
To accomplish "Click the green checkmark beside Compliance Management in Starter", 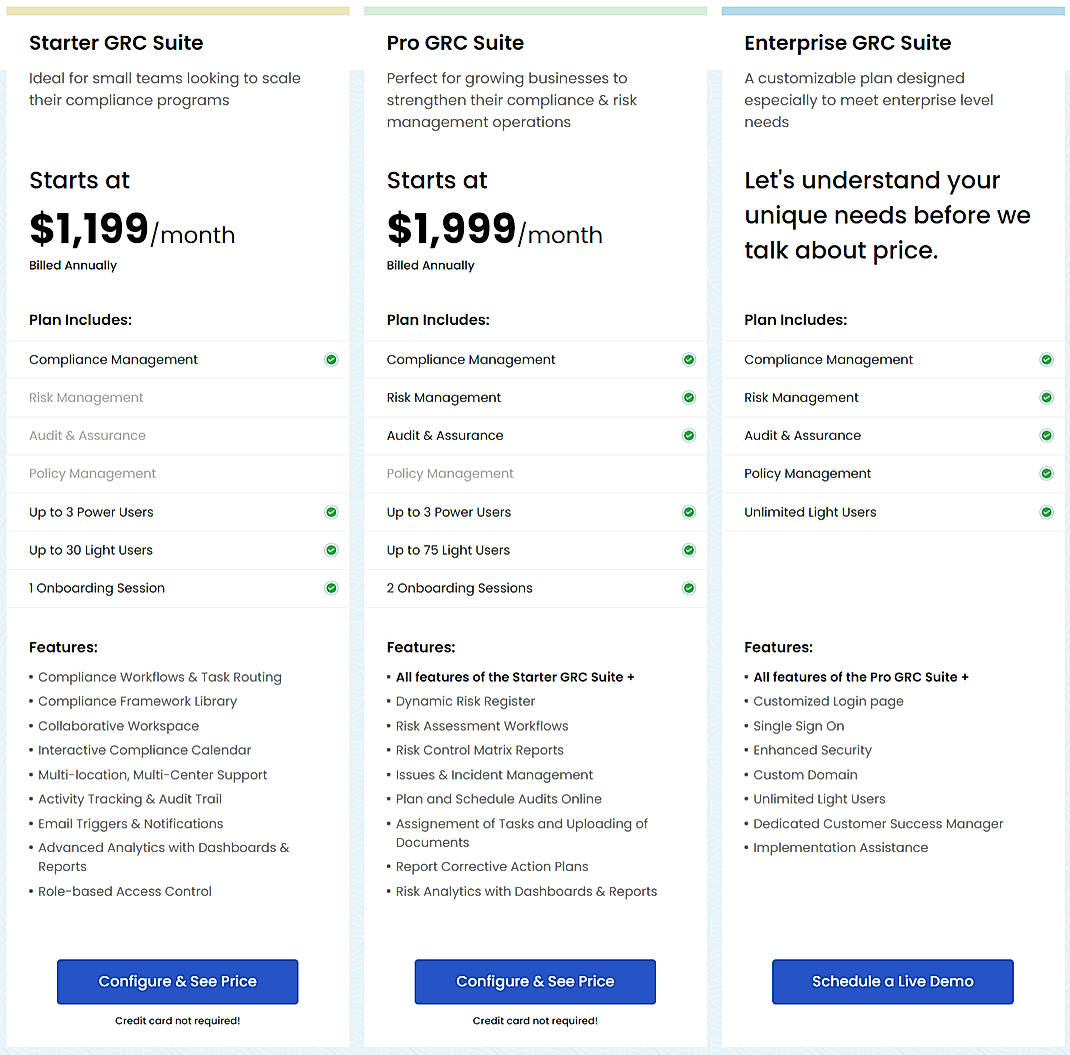I will click(x=331, y=359).
